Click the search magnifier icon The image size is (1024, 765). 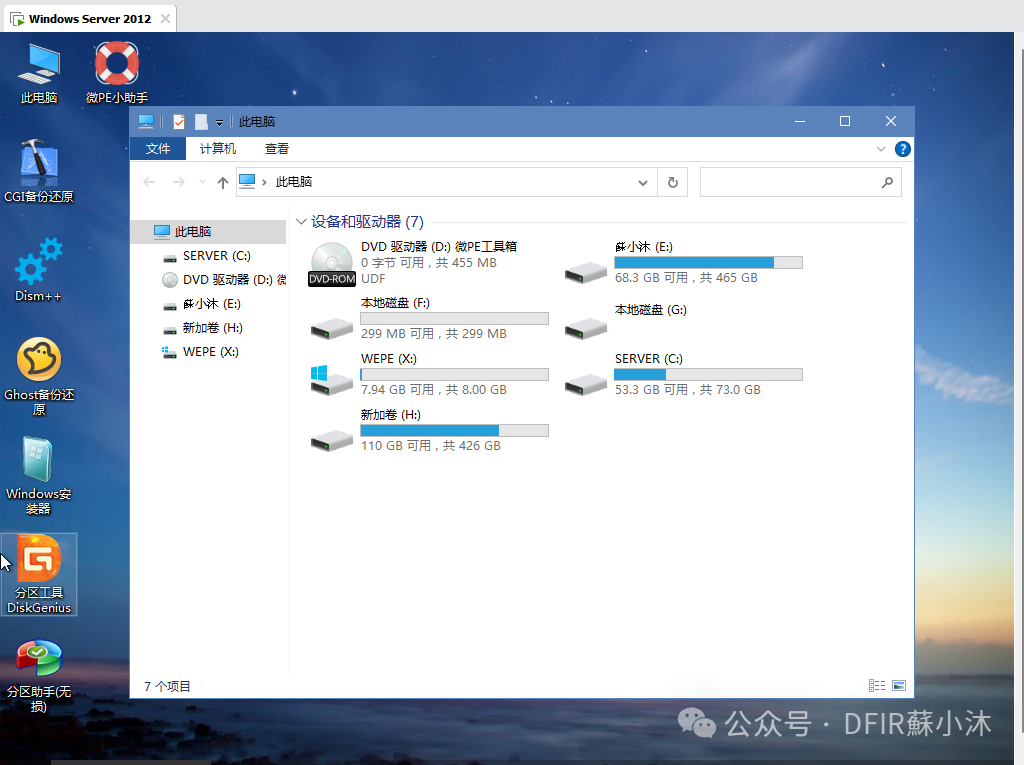click(x=887, y=182)
